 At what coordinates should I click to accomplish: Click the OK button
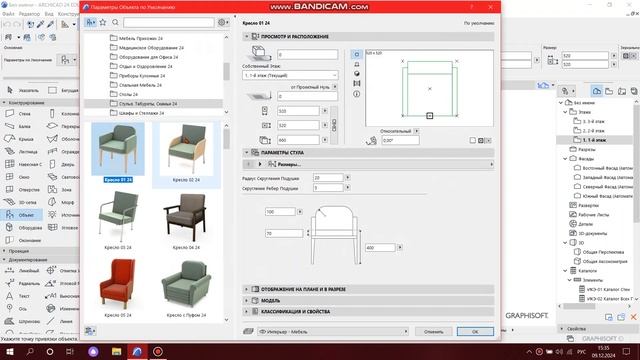(475, 331)
